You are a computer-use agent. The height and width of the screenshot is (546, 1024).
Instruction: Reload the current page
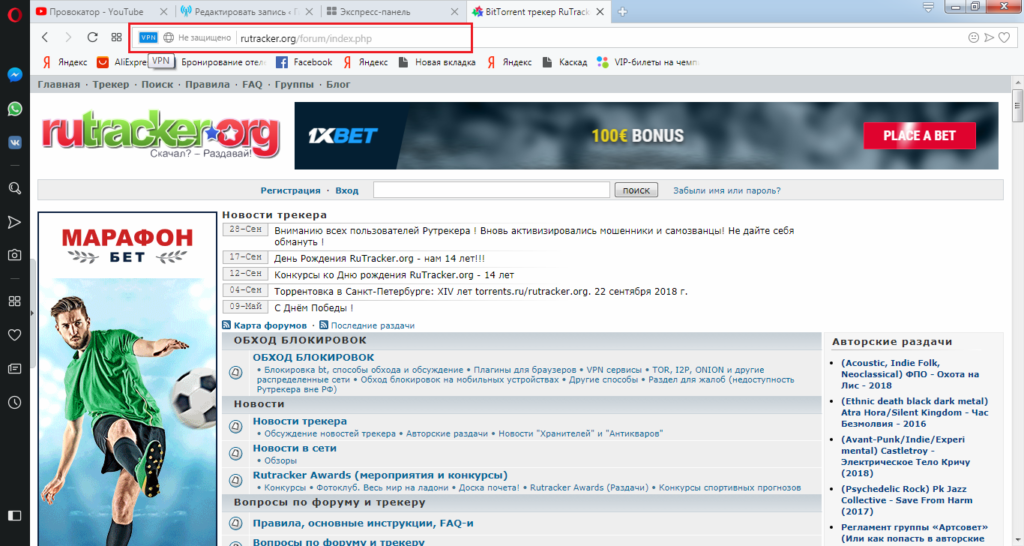[92, 37]
